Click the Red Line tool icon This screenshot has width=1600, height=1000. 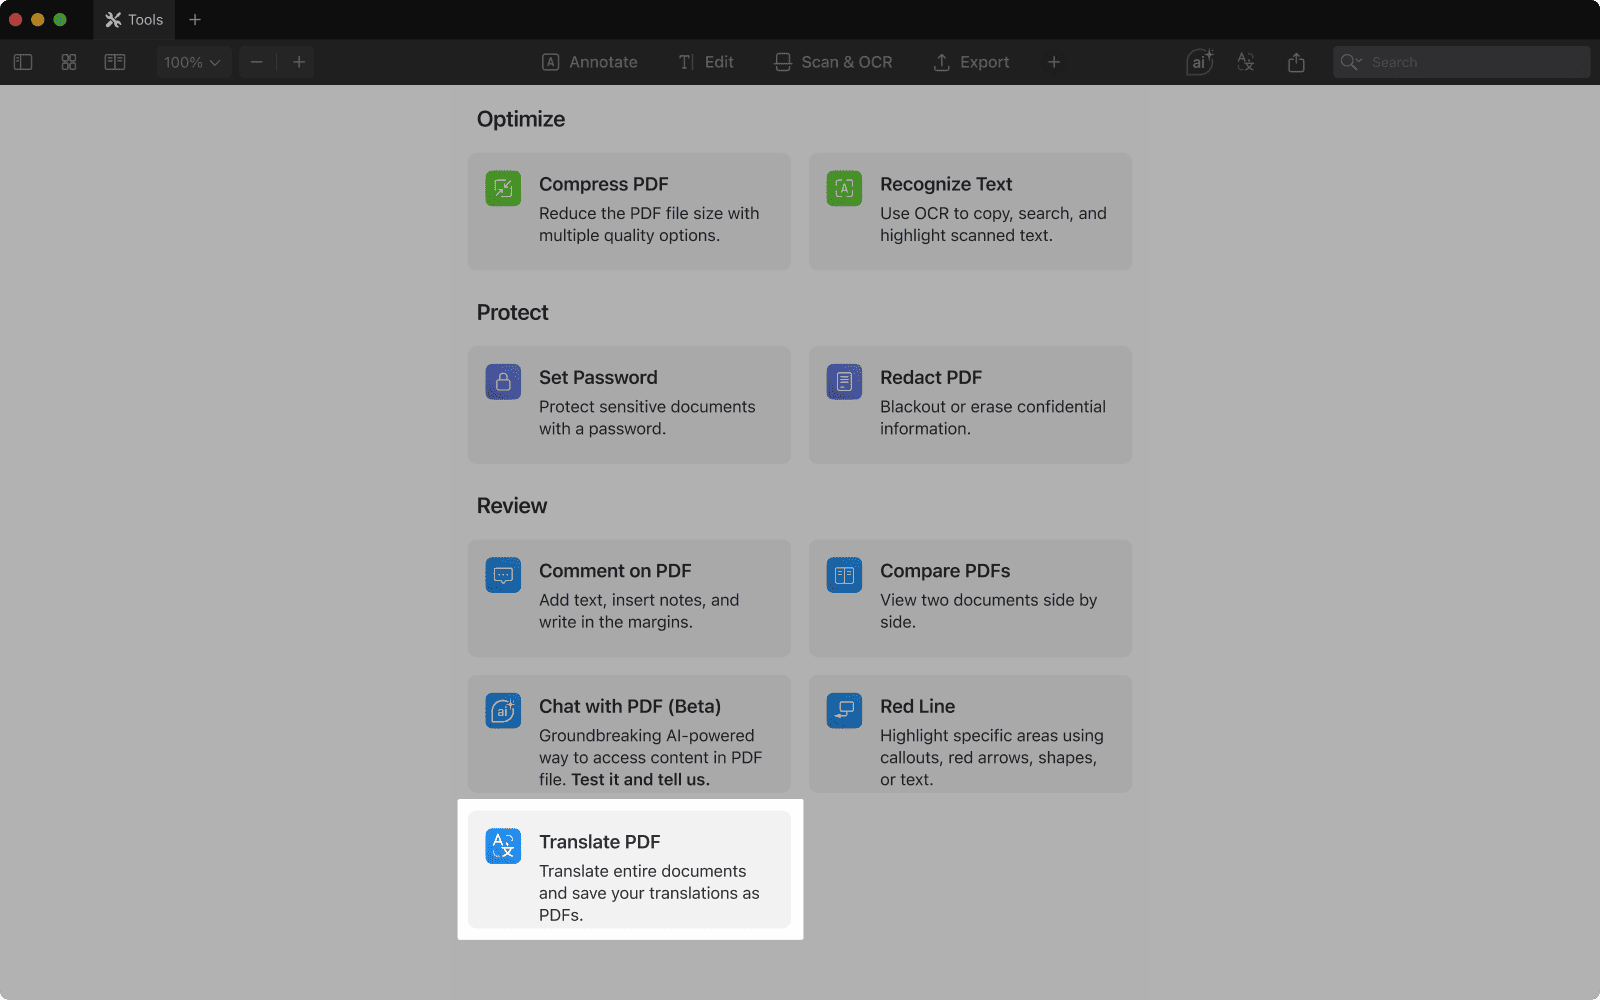[844, 710]
